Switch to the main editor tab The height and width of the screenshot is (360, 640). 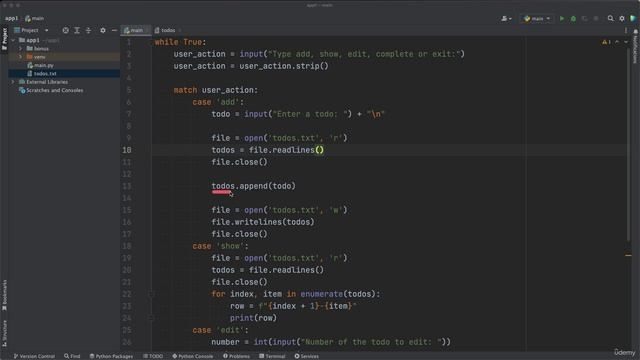[135, 30]
